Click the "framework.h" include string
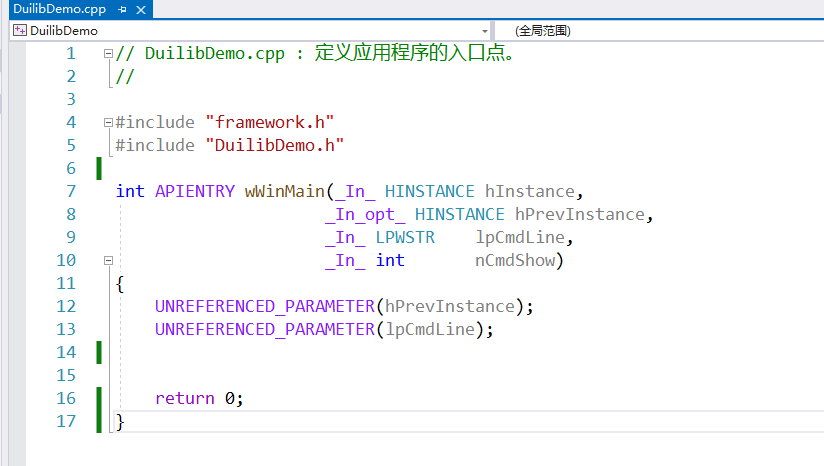This screenshot has height=466, width=824. coord(270,122)
